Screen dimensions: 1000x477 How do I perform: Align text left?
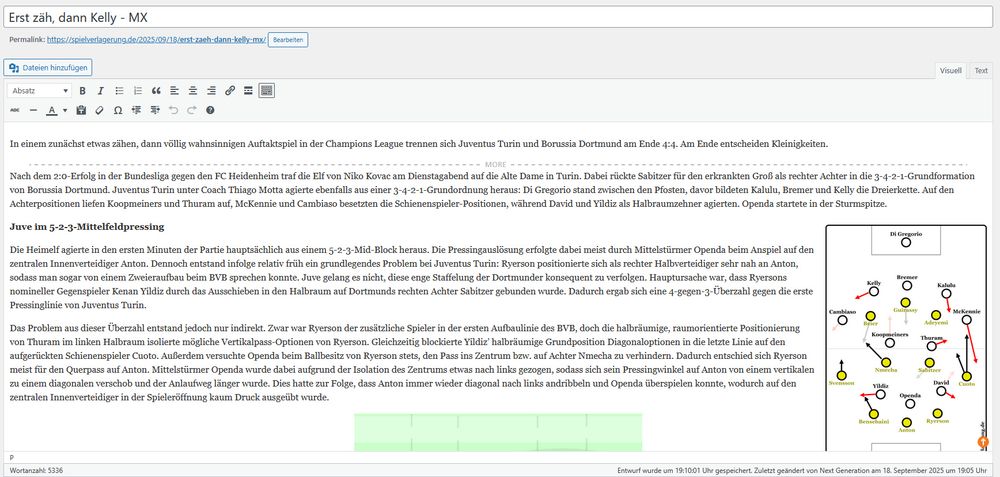(174, 91)
